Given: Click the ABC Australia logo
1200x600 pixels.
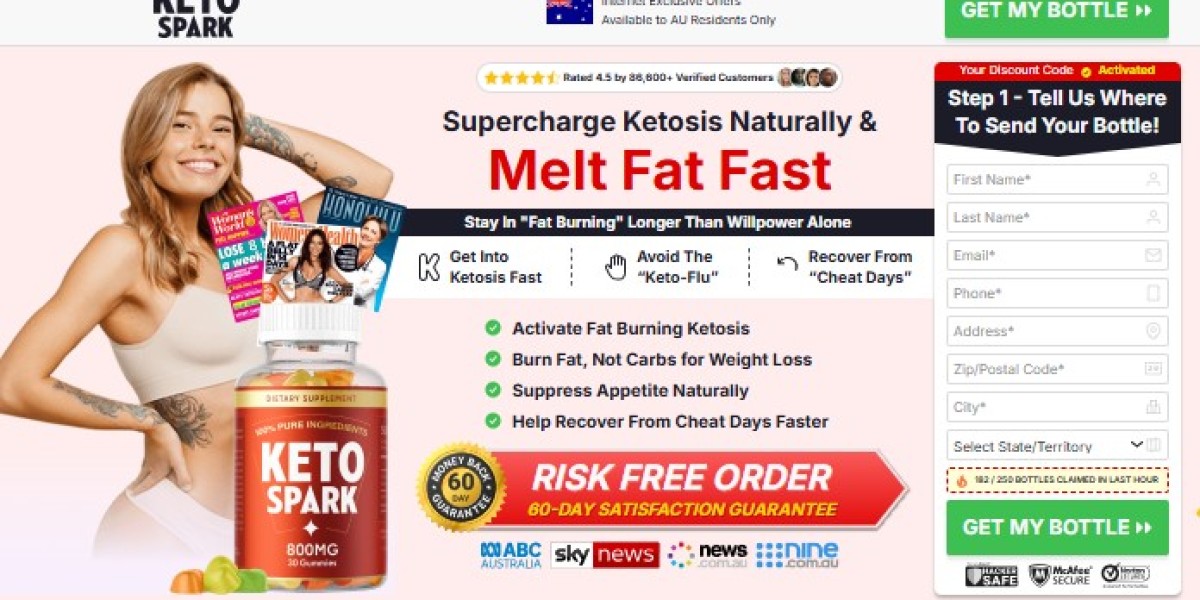Looking at the screenshot, I should click(x=511, y=555).
